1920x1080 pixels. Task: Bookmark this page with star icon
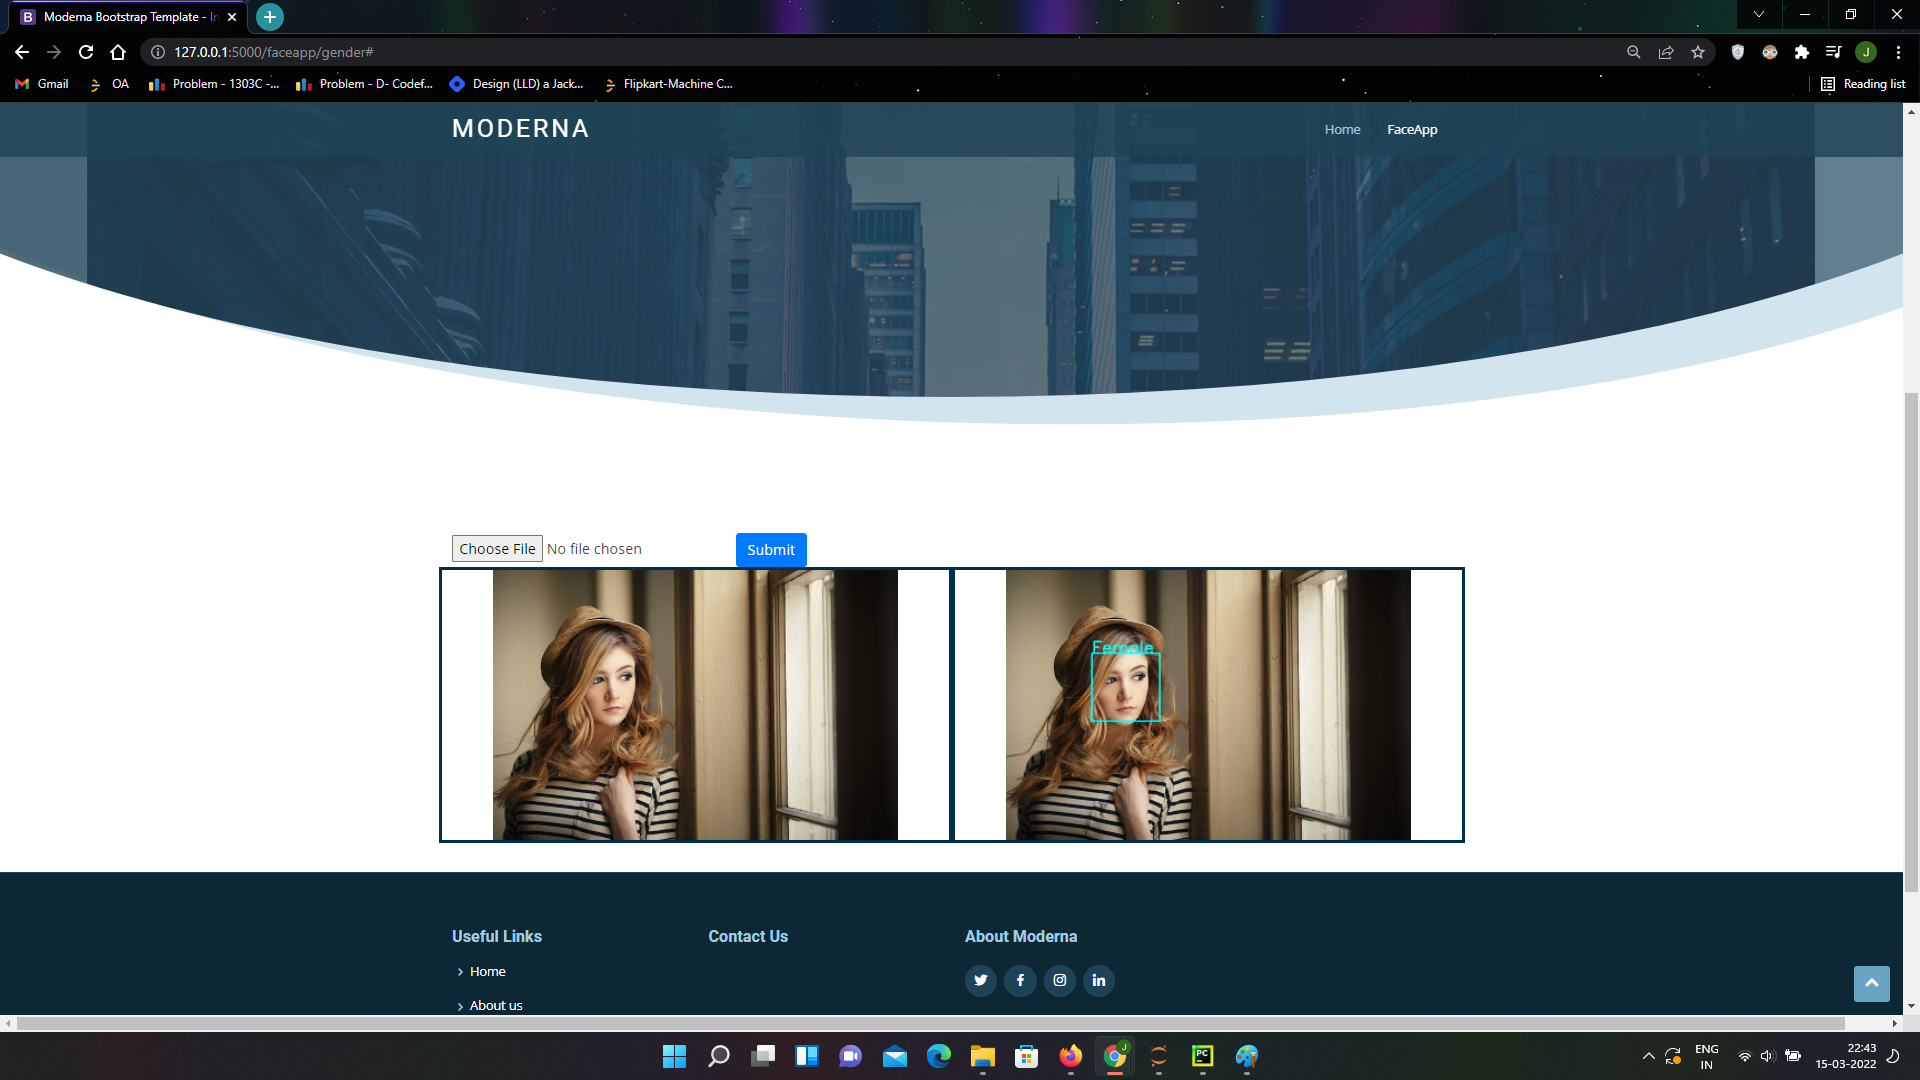1698,52
